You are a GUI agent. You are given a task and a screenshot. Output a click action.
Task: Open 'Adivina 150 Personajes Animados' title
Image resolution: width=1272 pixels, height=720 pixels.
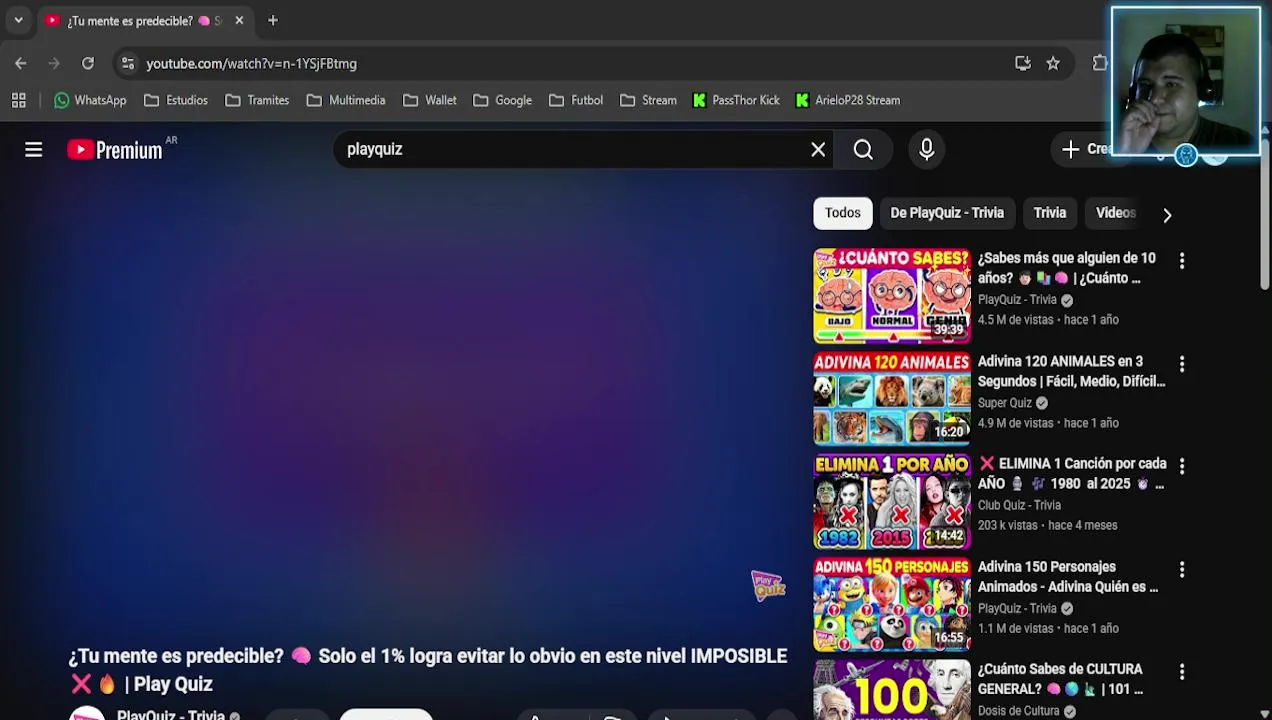click(1067, 577)
